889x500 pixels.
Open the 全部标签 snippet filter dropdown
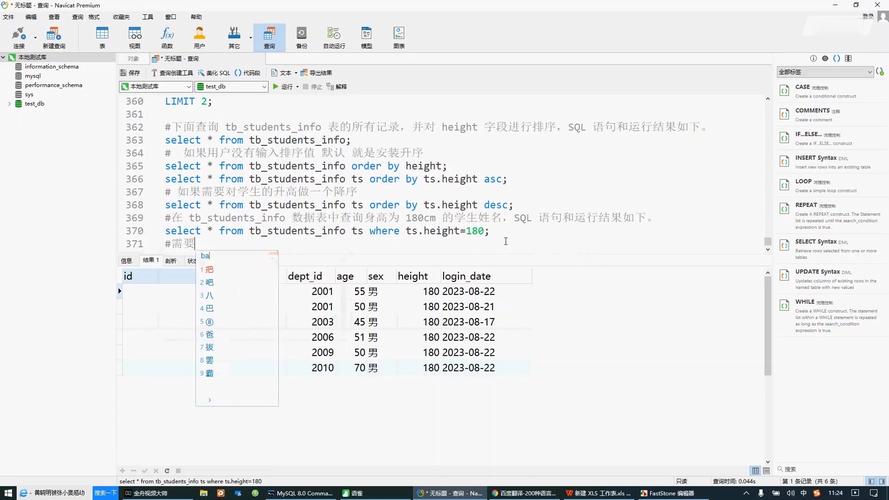tap(825, 72)
